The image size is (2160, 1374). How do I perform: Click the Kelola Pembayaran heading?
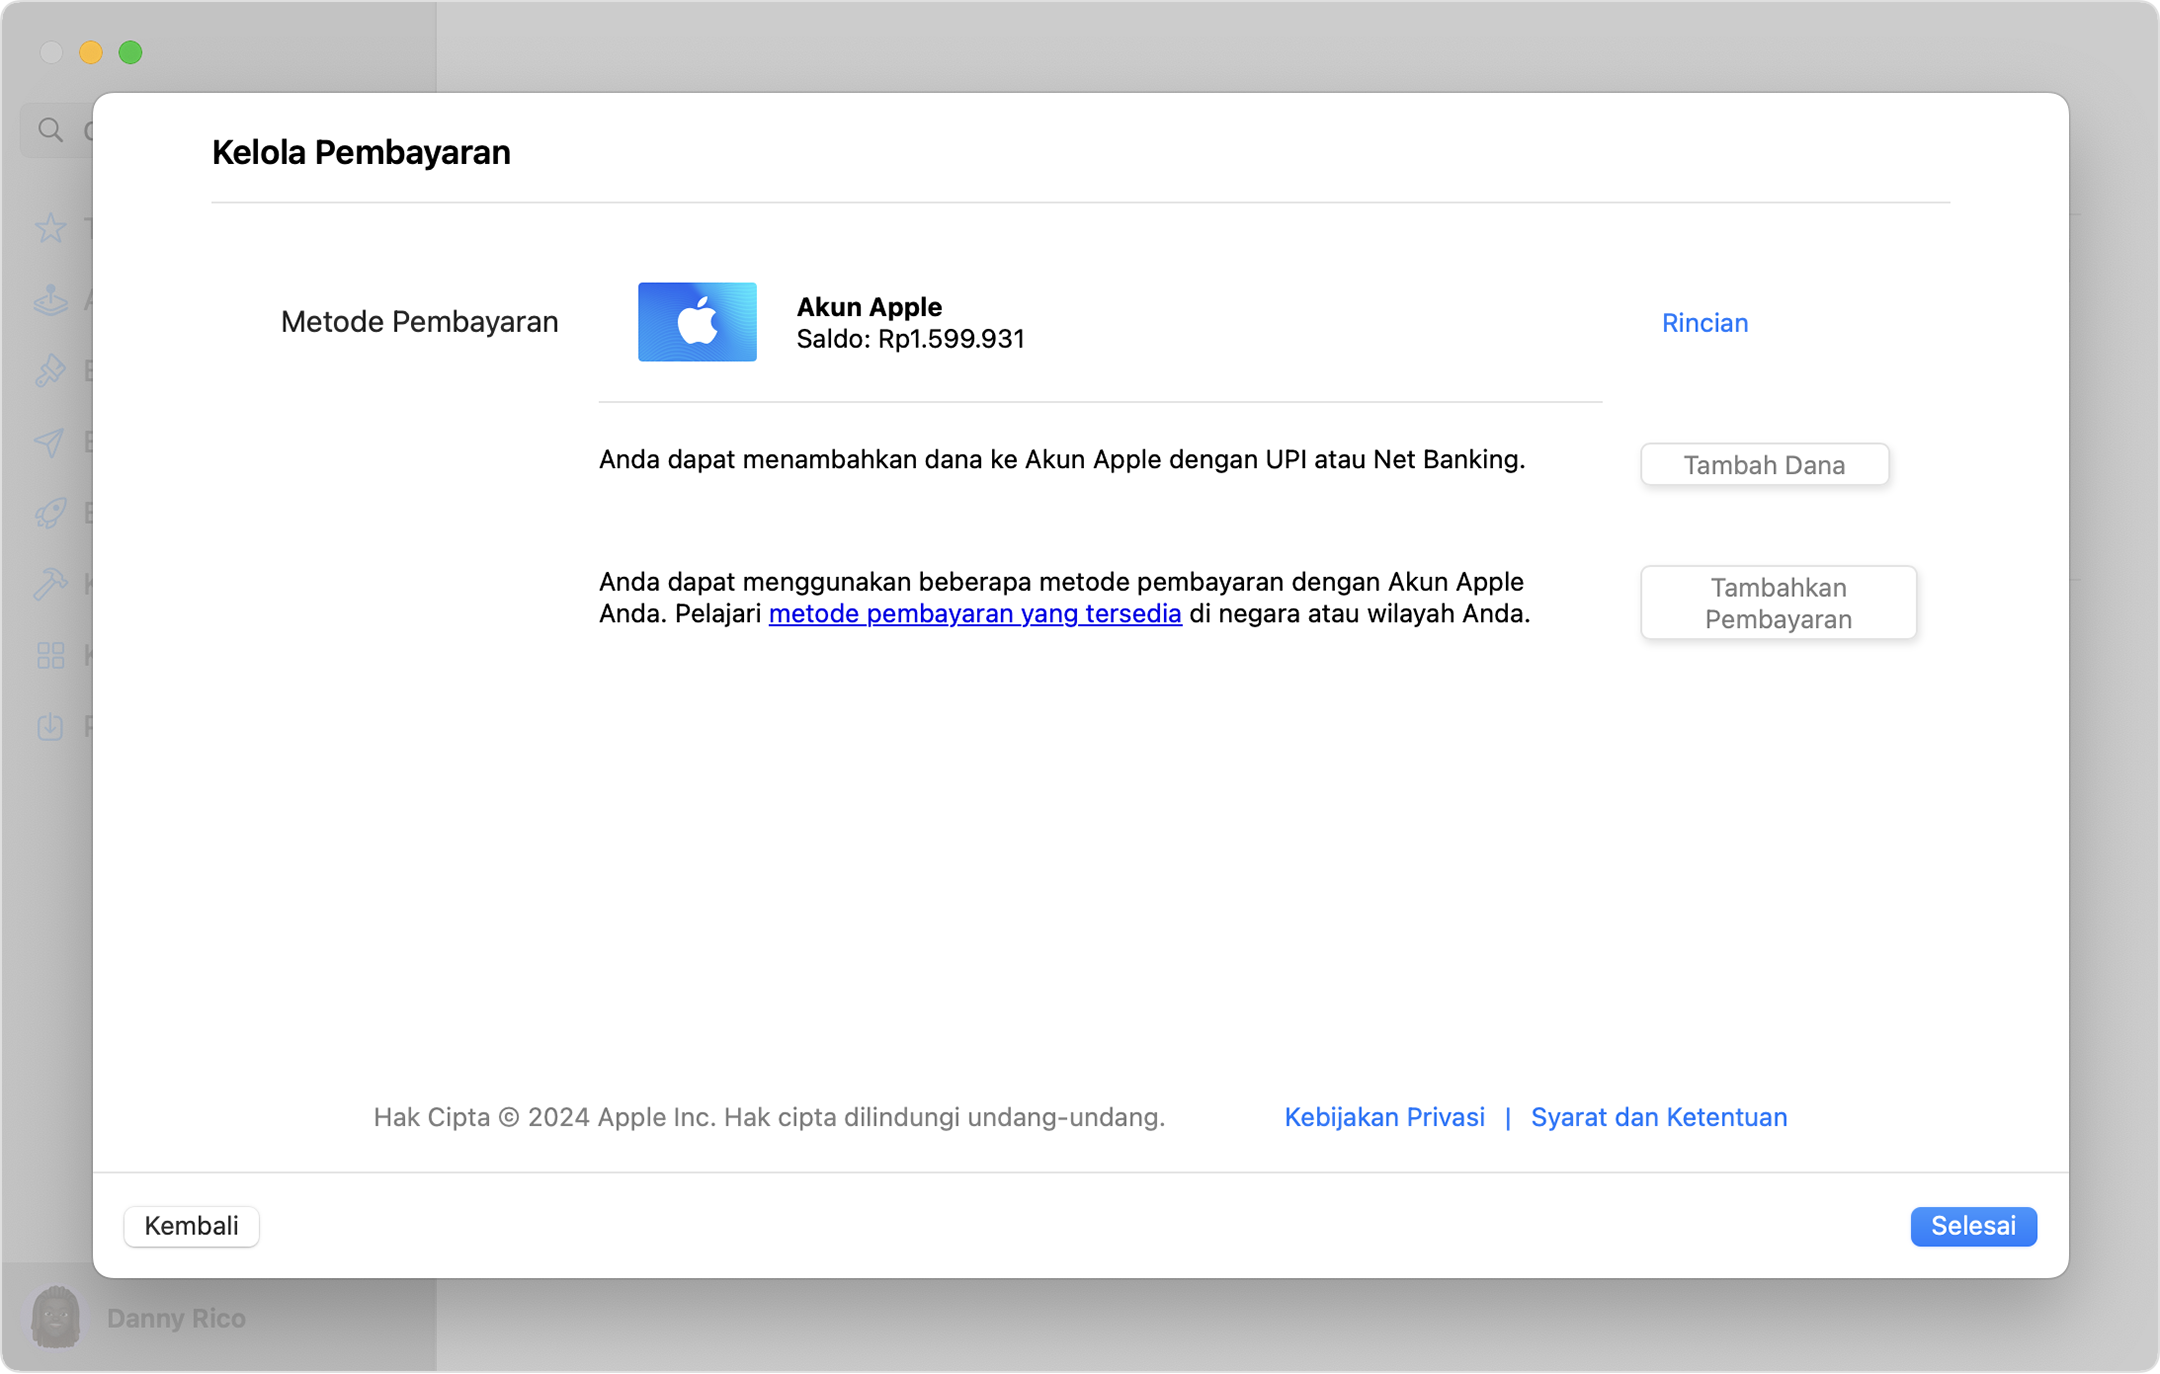361,152
